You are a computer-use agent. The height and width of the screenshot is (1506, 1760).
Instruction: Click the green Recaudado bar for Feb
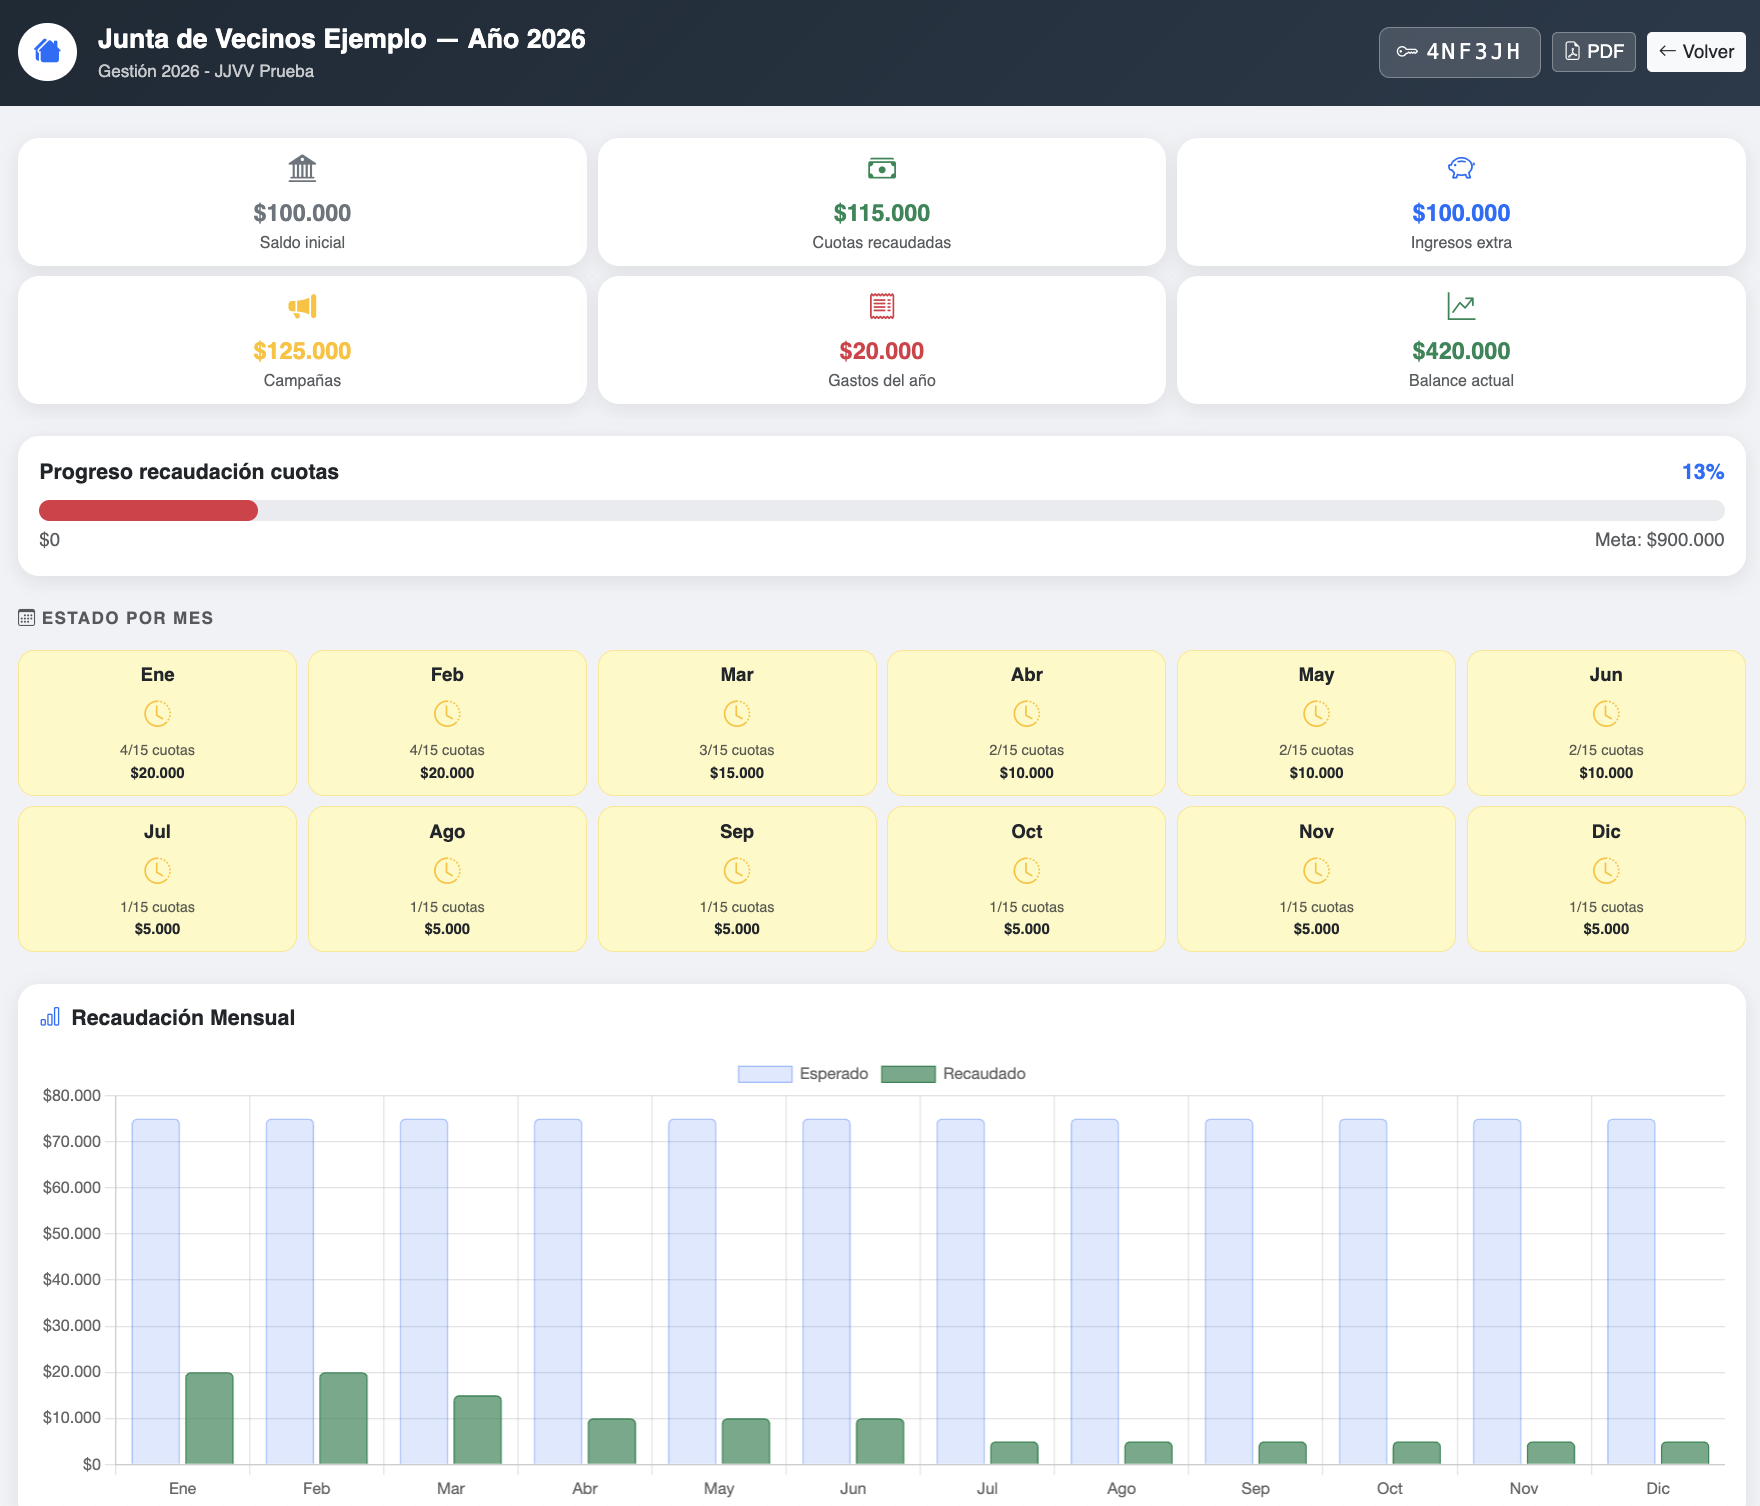pyautogui.click(x=343, y=1418)
